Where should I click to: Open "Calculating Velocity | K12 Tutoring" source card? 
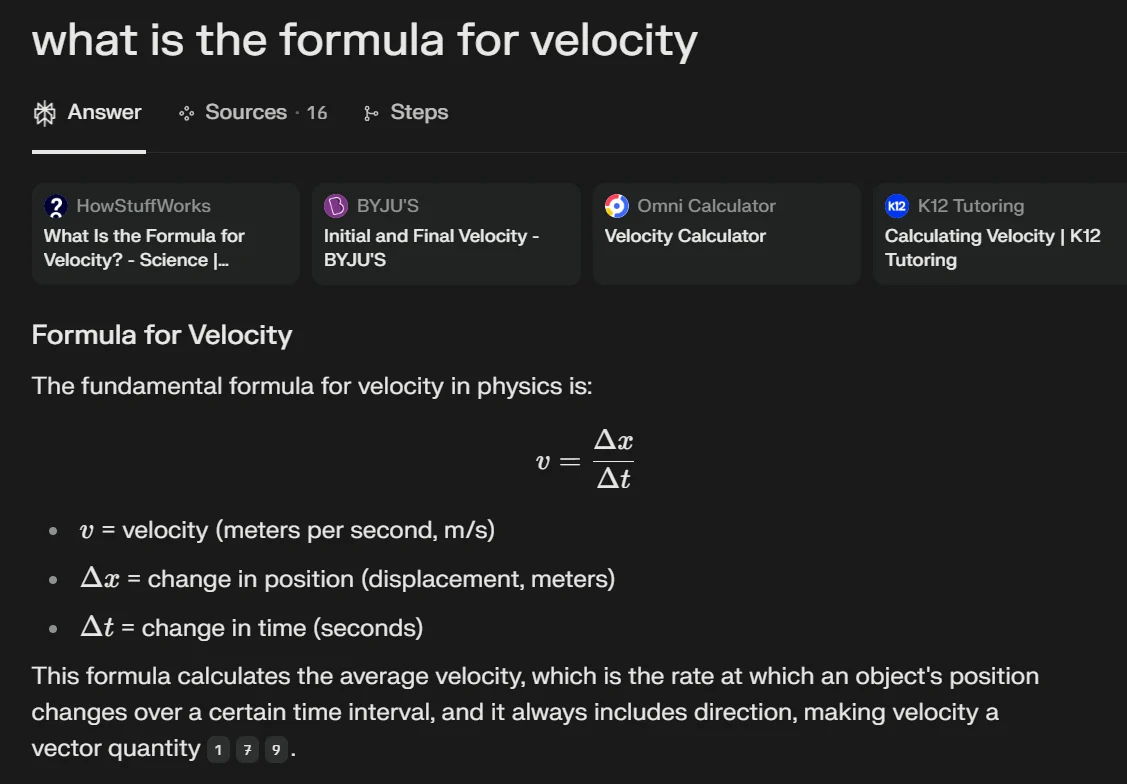pos(992,247)
